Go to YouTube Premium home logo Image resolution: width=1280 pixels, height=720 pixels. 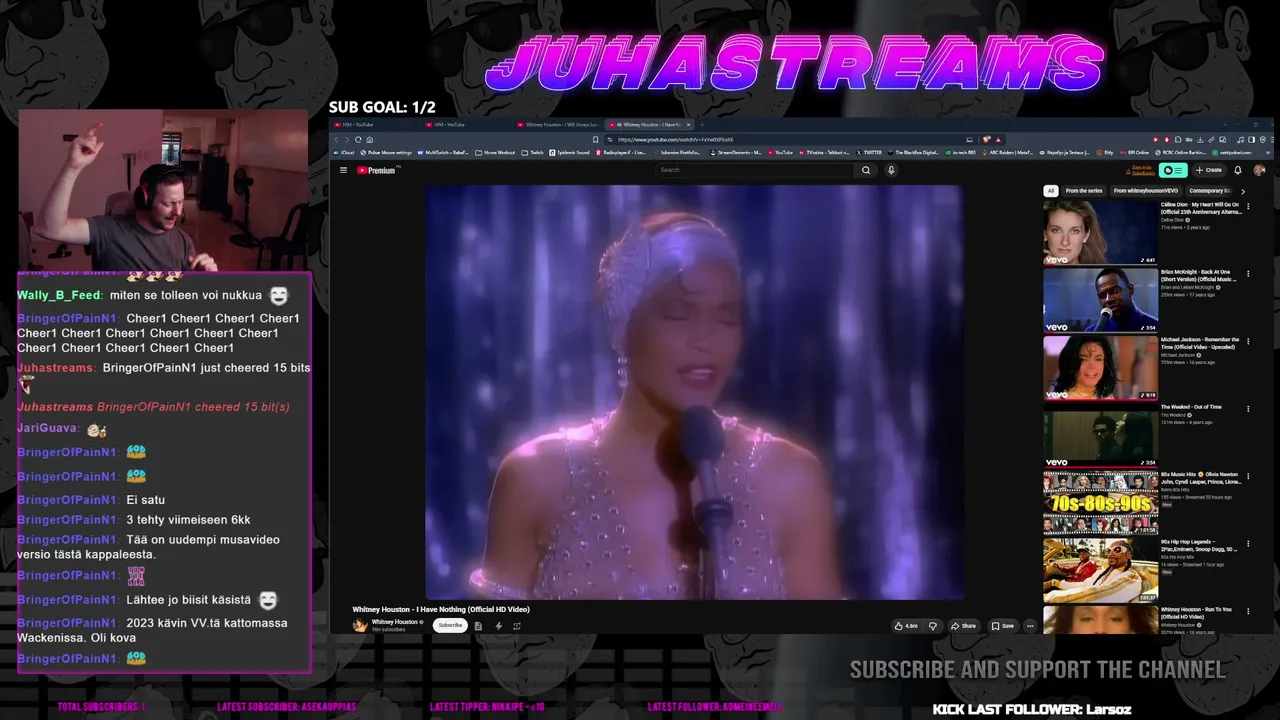377,170
